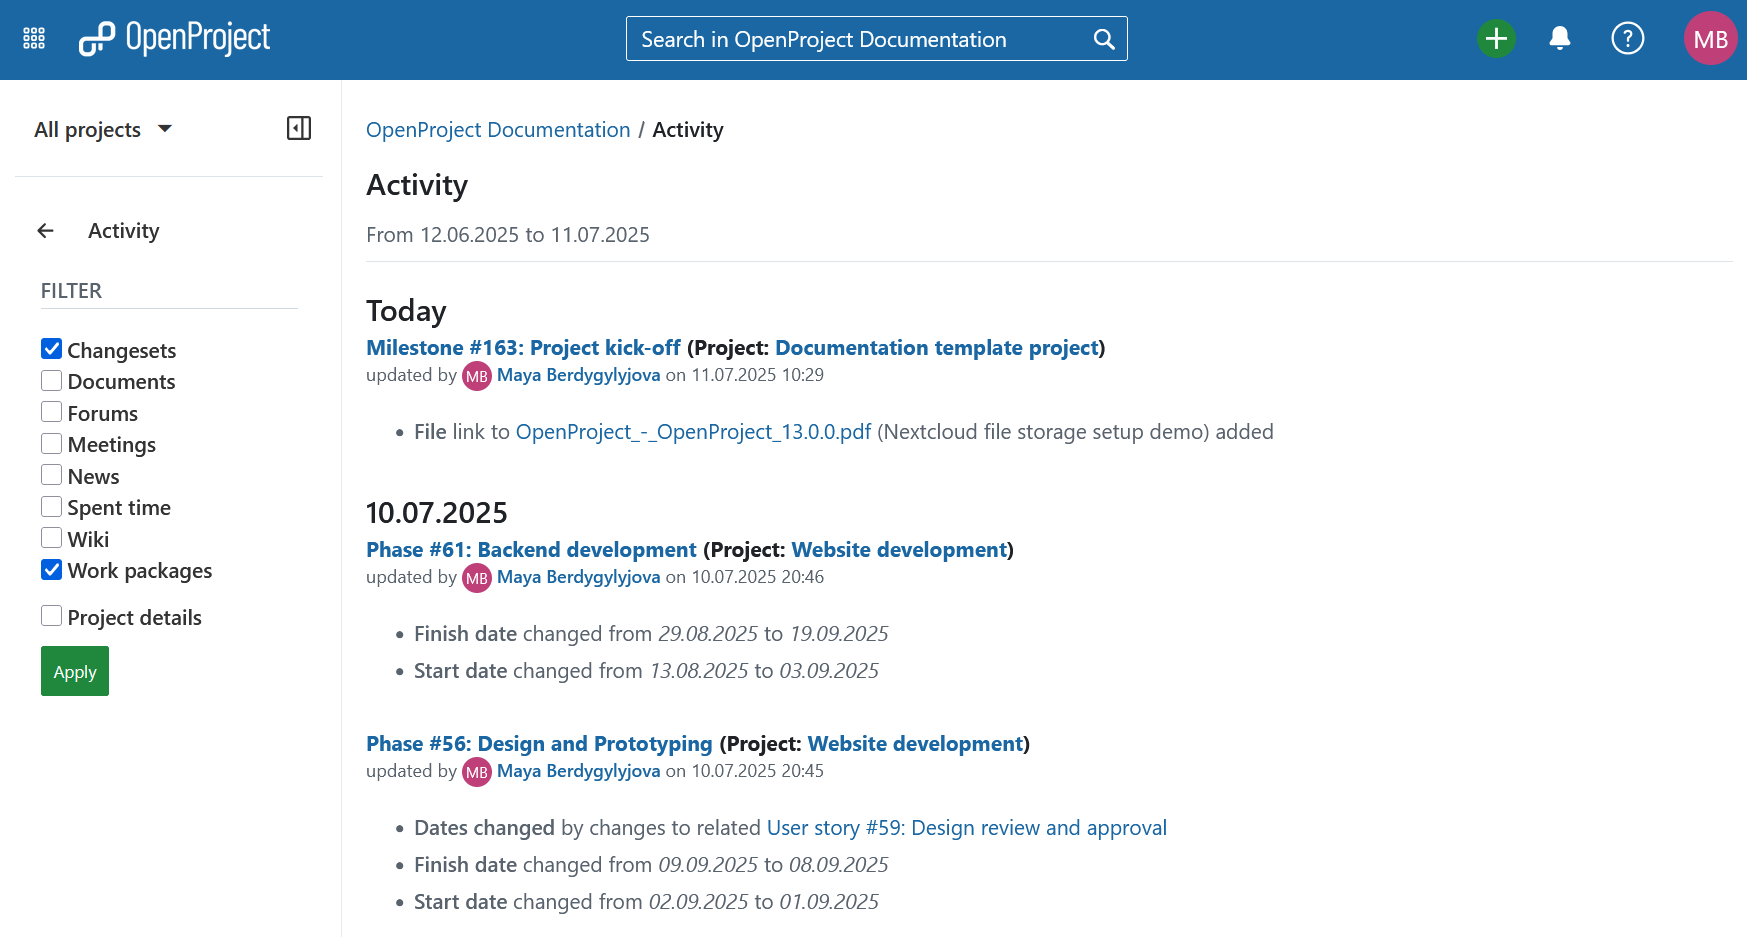Click the Apply filter button
Screen dimensions: 1747x937
click(75, 671)
